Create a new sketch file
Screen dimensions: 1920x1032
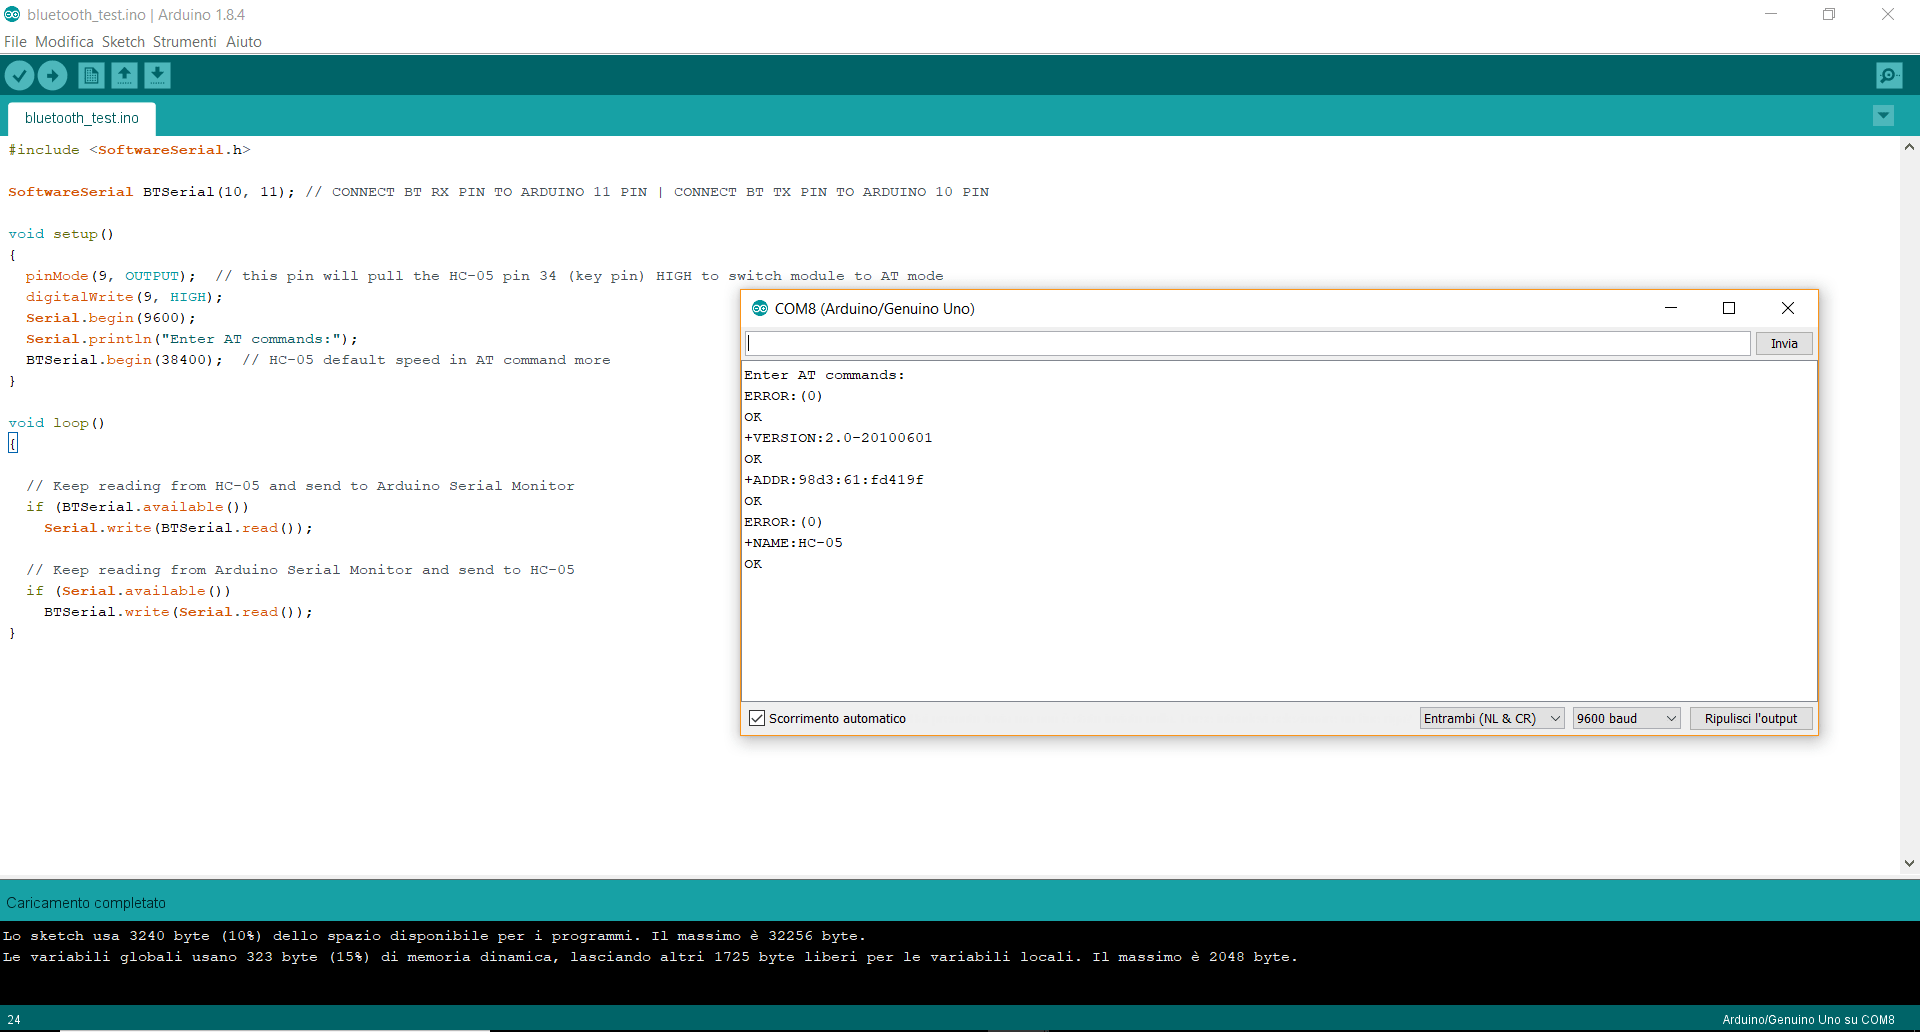(91, 75)
